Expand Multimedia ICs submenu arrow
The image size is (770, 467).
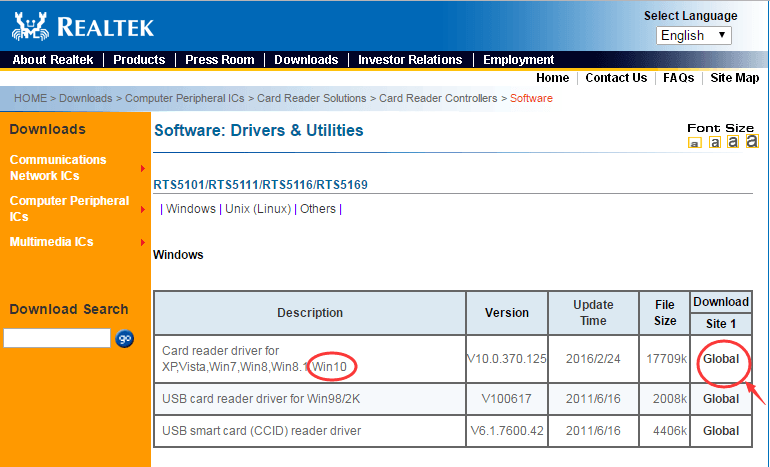(x=143, y=242)
